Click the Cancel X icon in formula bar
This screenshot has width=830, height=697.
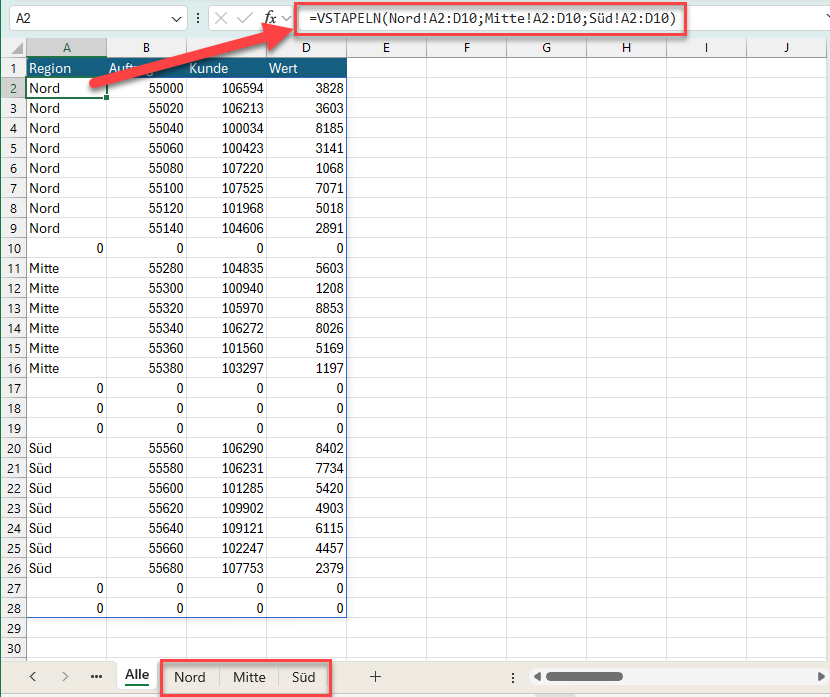tap(221, 18)
